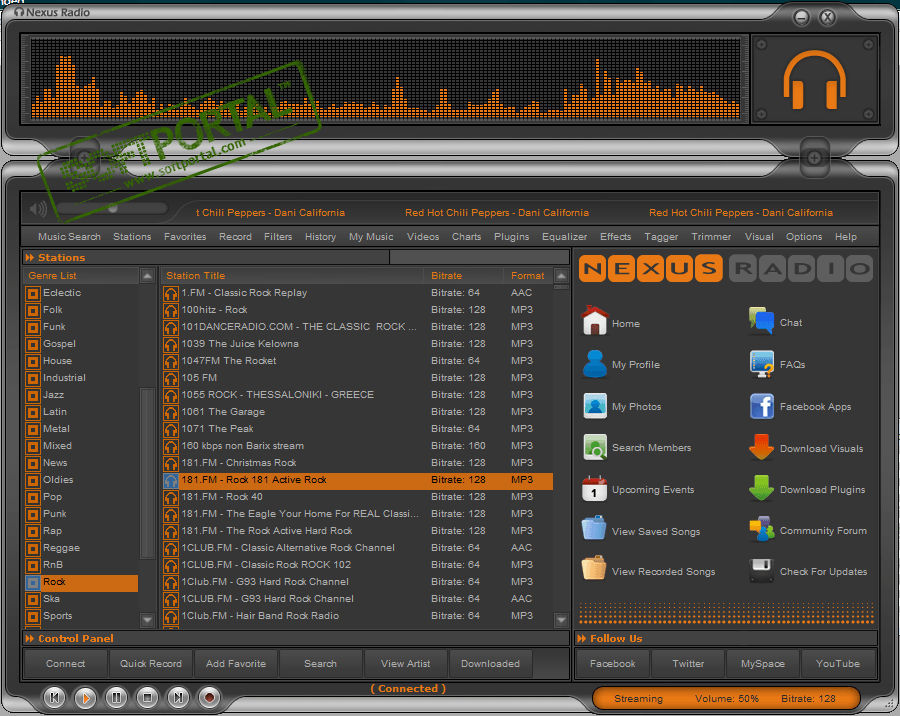Image resolution: width=900 pixels, height=716 pixels.
Task: Expand the Stations panel header arrow
Action: tap(30, 257)
